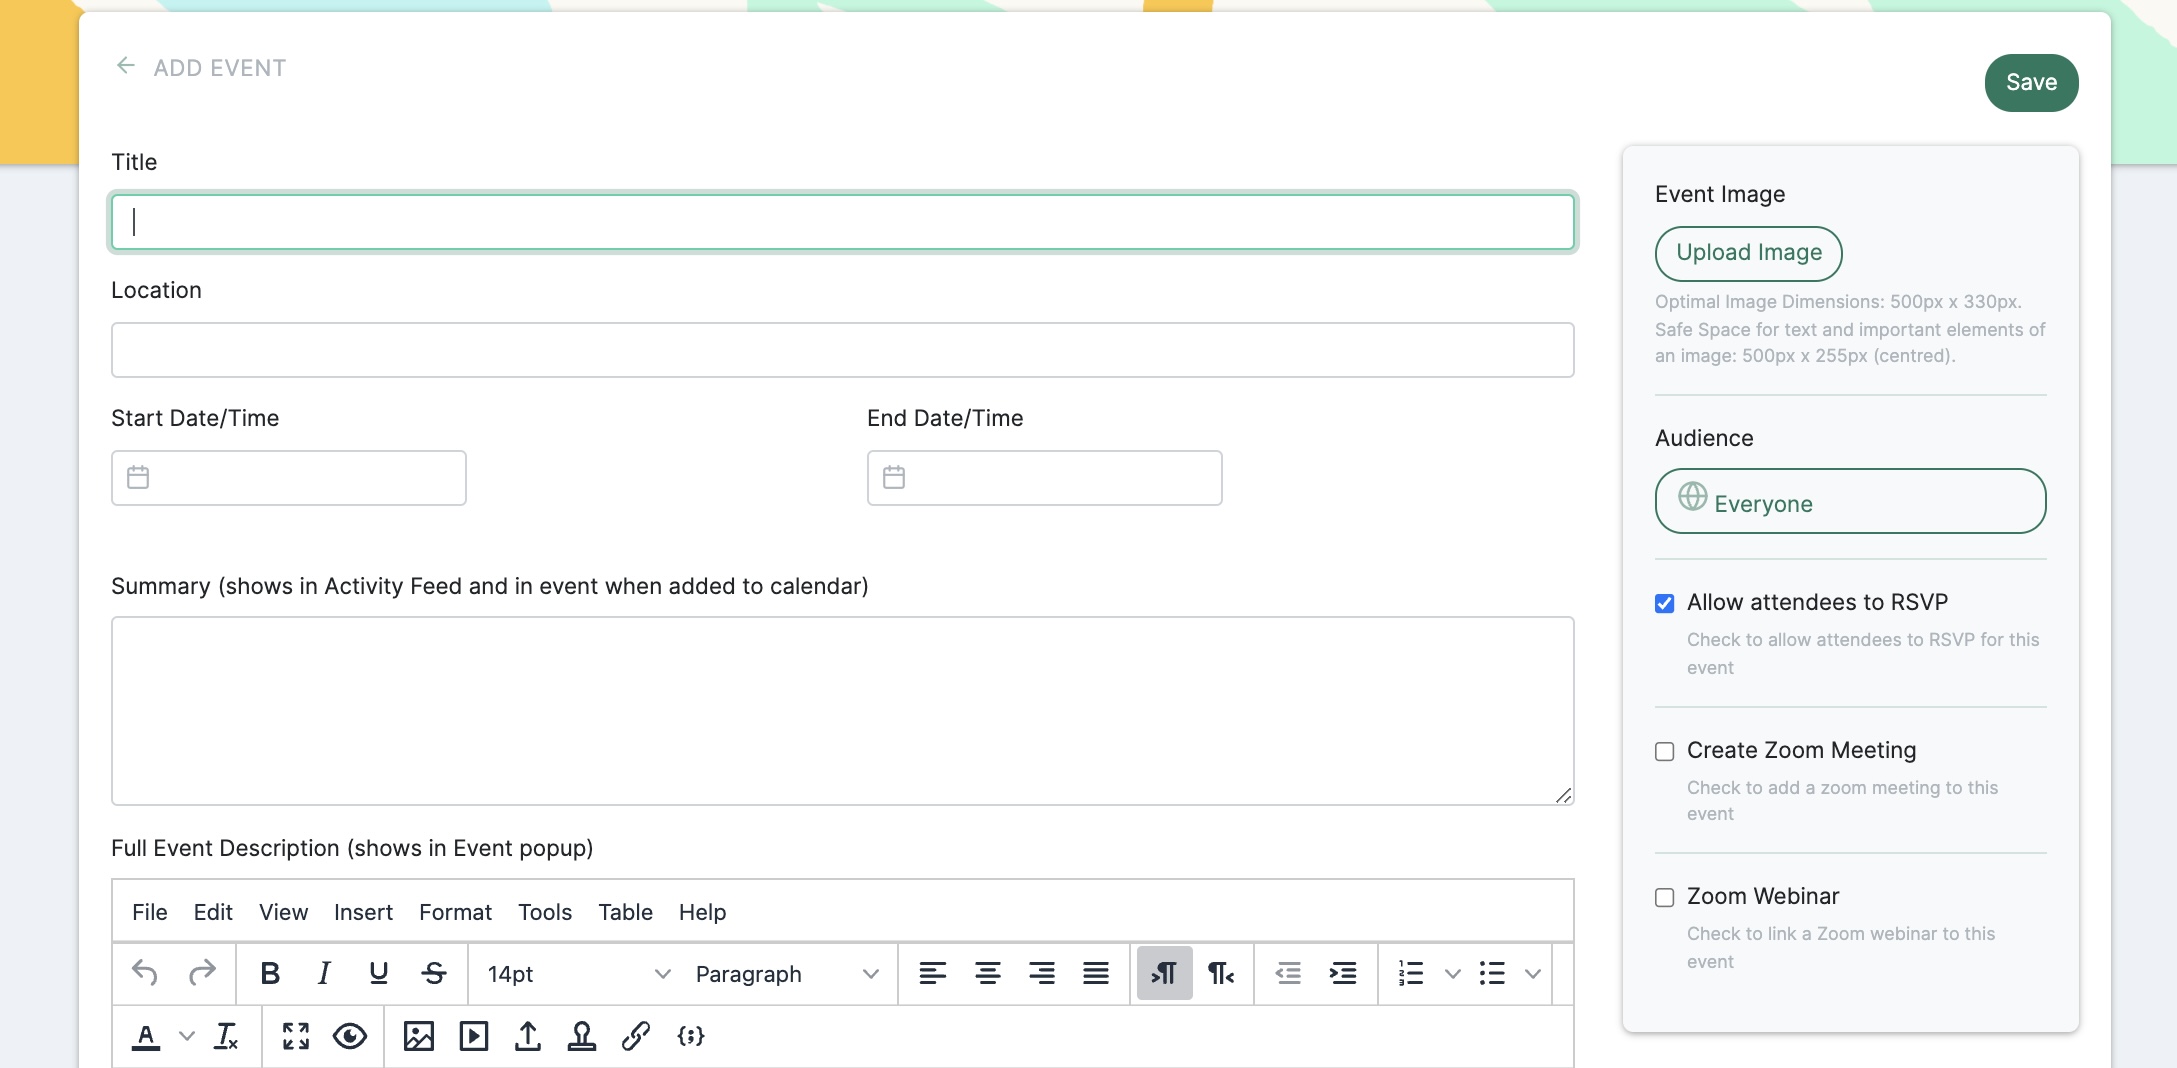Click the undo arrow in editor

pos(145,973)
